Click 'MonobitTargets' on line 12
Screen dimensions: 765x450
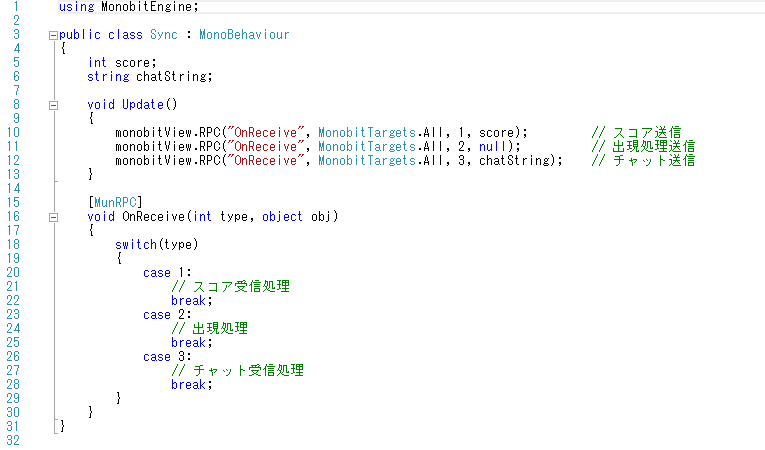coord(367,161)
